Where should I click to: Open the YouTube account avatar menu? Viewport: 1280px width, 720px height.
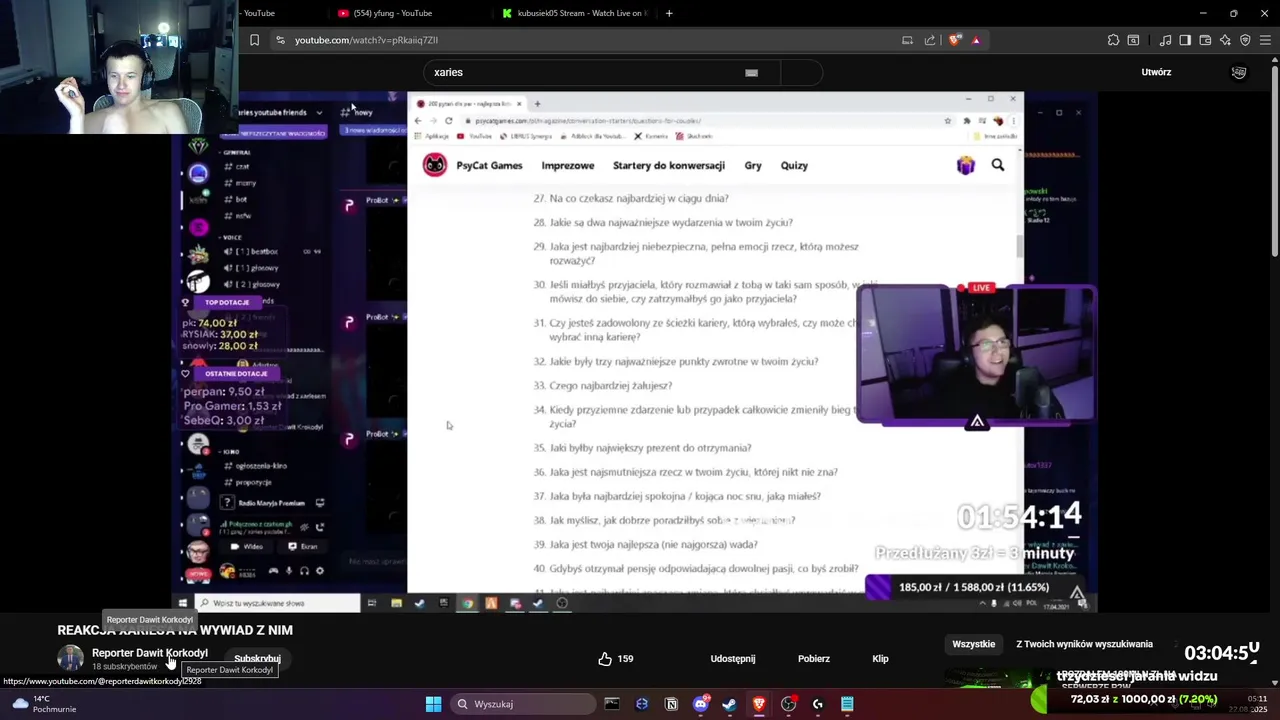pos(1239,72)
